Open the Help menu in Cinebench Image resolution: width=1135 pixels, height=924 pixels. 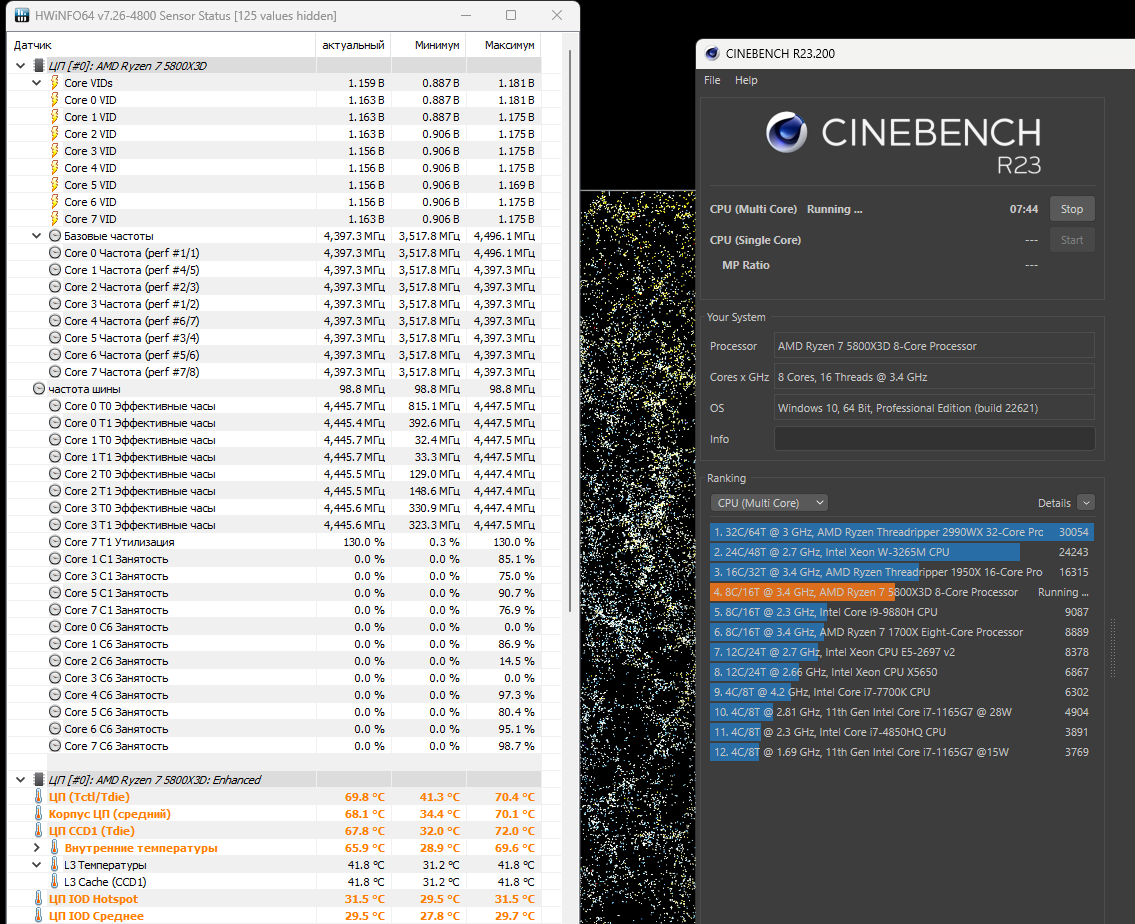746,80
